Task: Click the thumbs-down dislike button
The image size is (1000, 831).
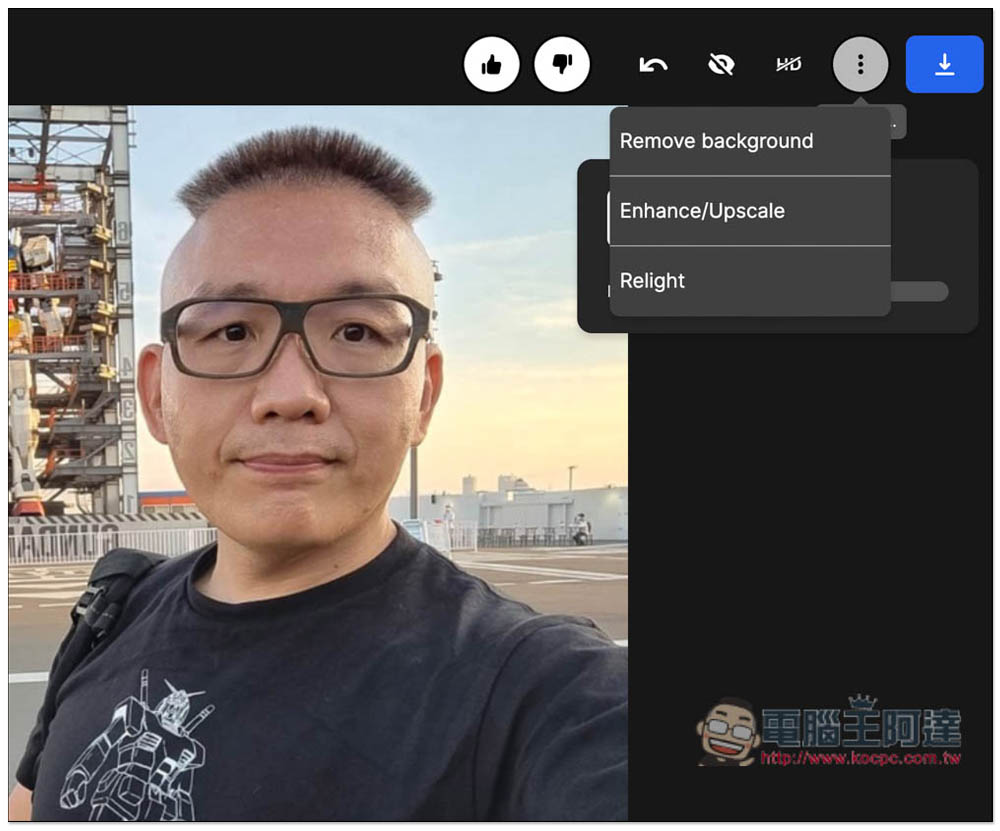Action: click(562, 65)
